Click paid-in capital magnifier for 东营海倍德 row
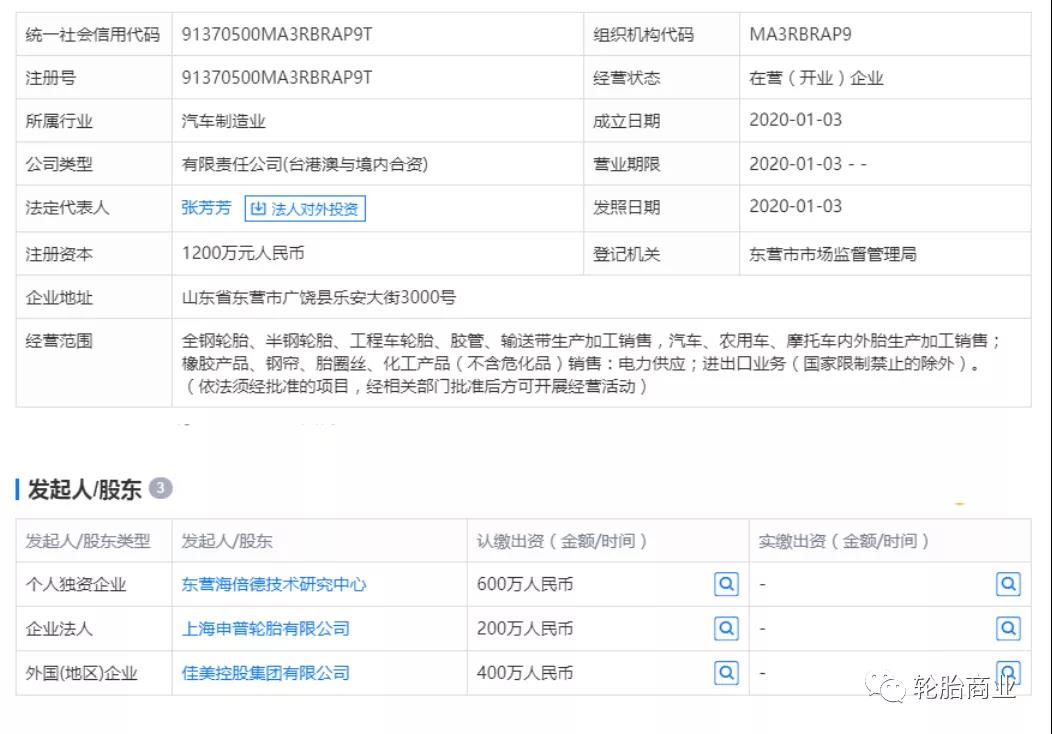Viewport: 1052px width, 734px height. click(x=1008, y=584)
